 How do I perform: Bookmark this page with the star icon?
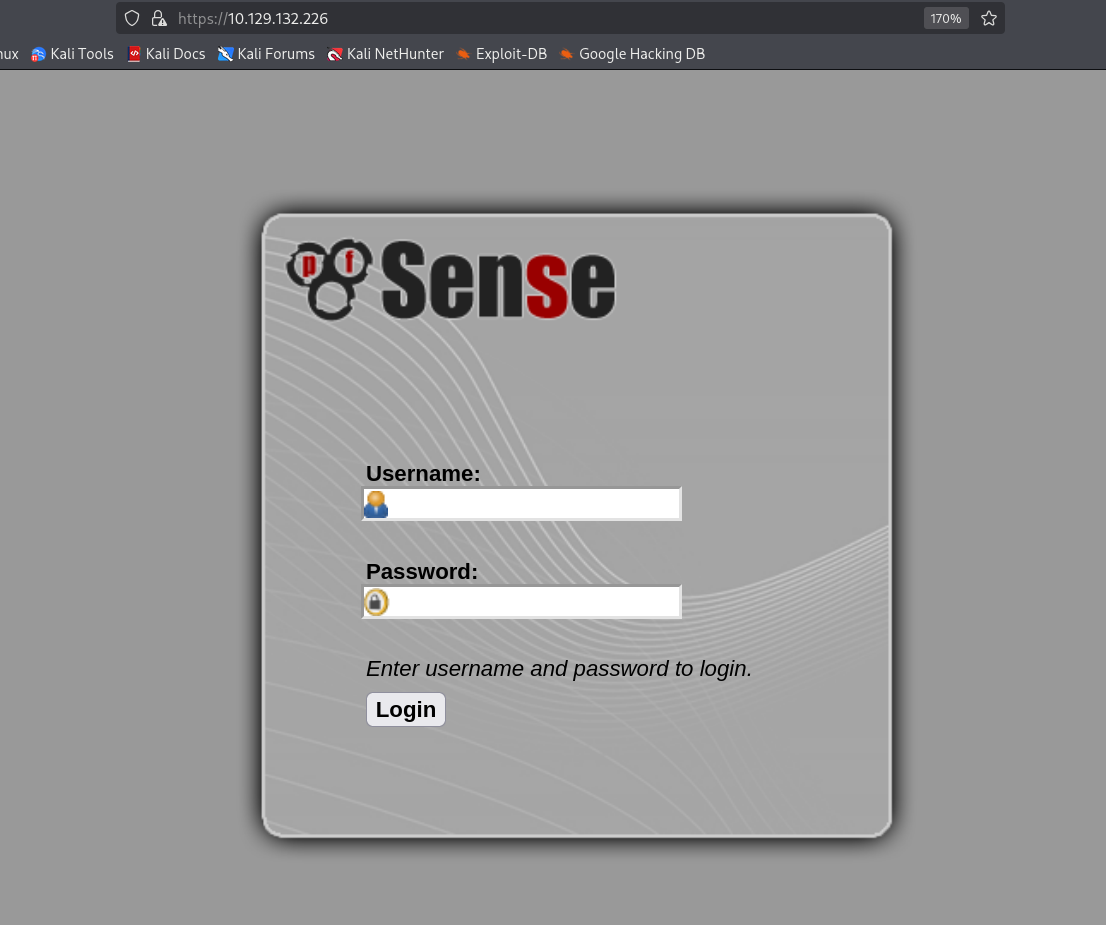(x=988, y=18)
